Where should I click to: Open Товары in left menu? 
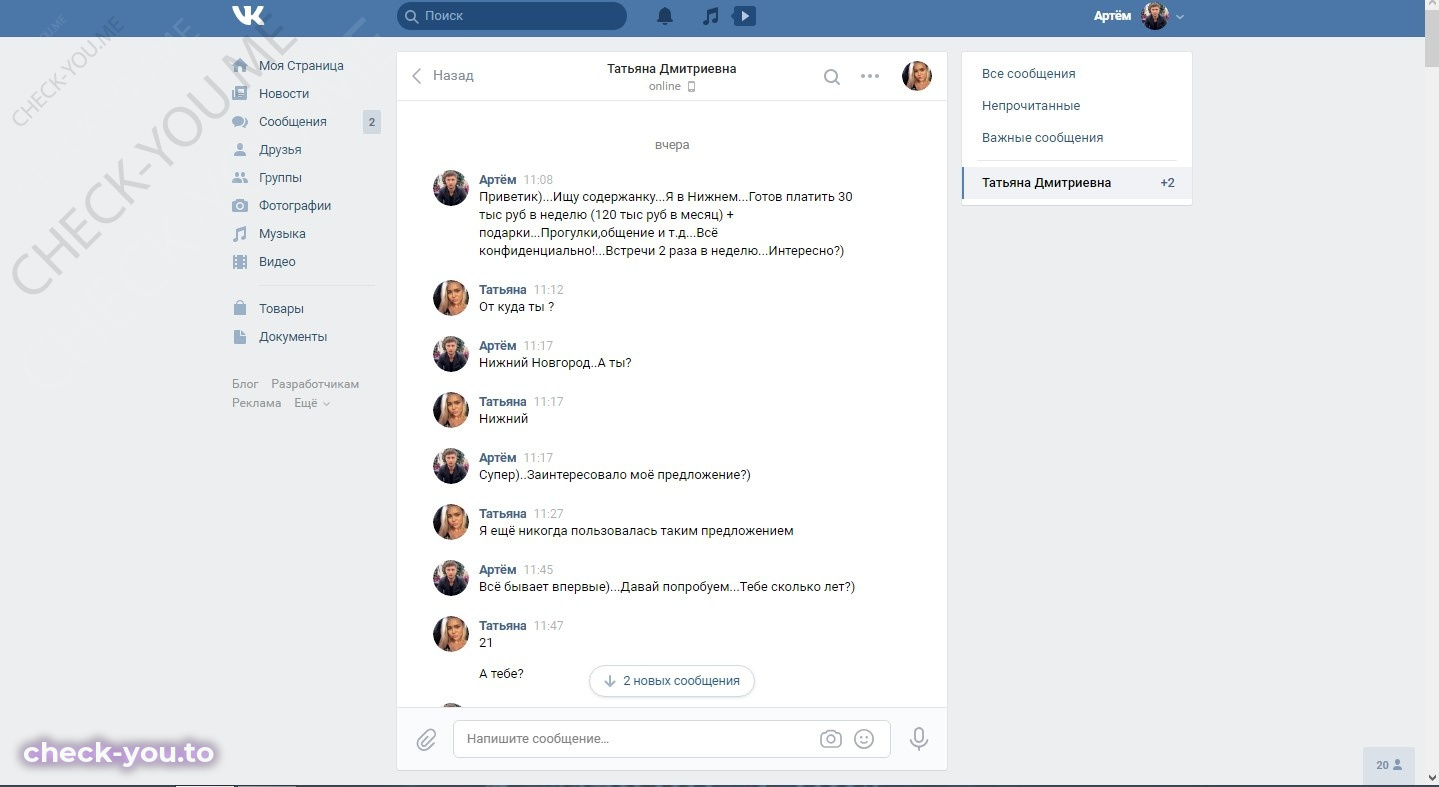(x=281, y=309)
